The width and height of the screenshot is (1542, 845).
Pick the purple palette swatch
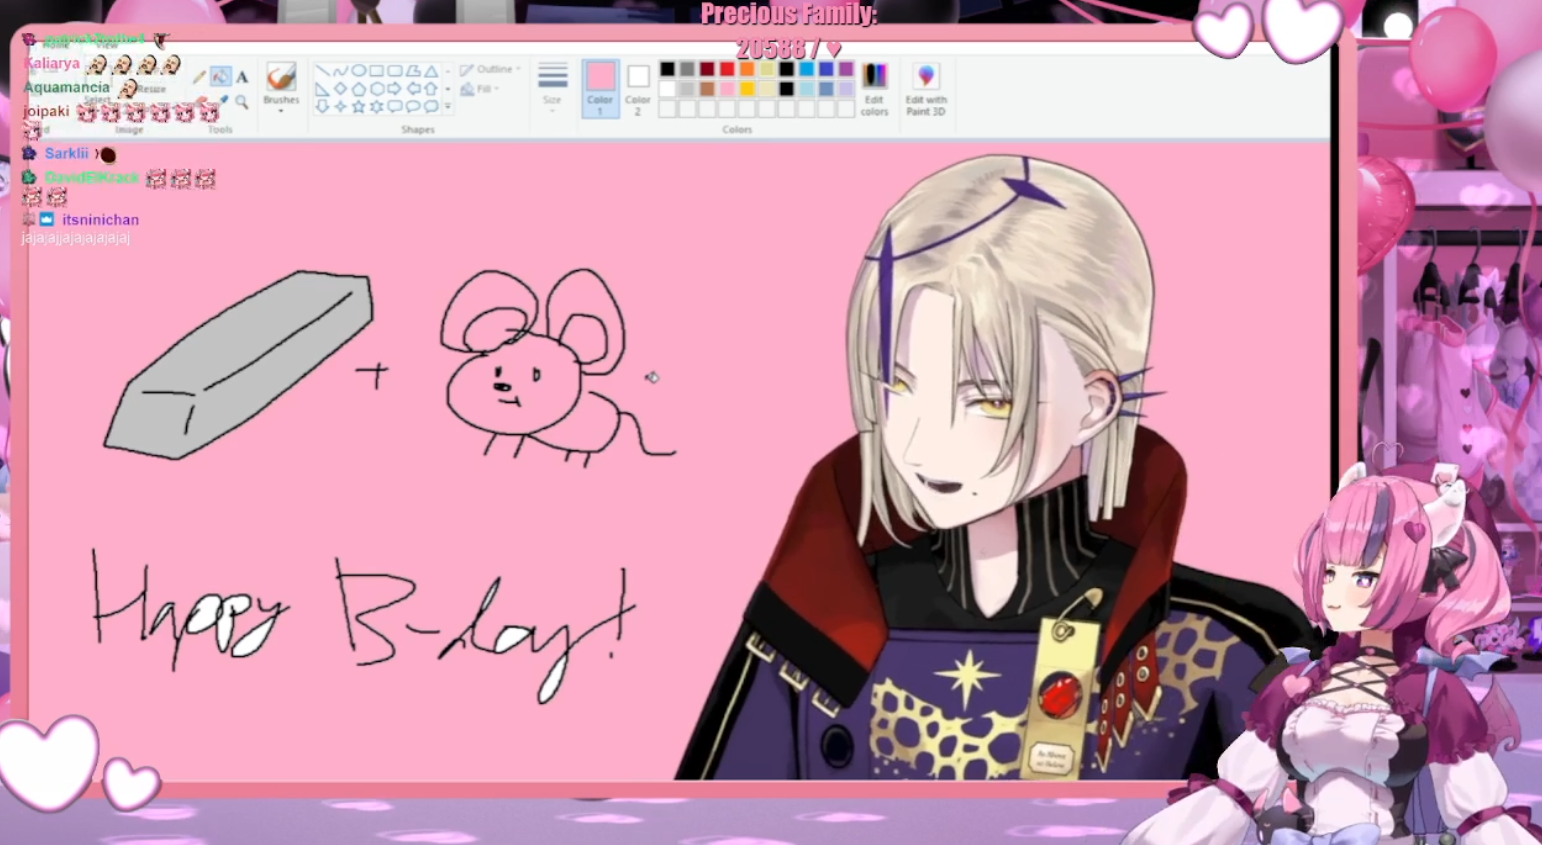847,69
